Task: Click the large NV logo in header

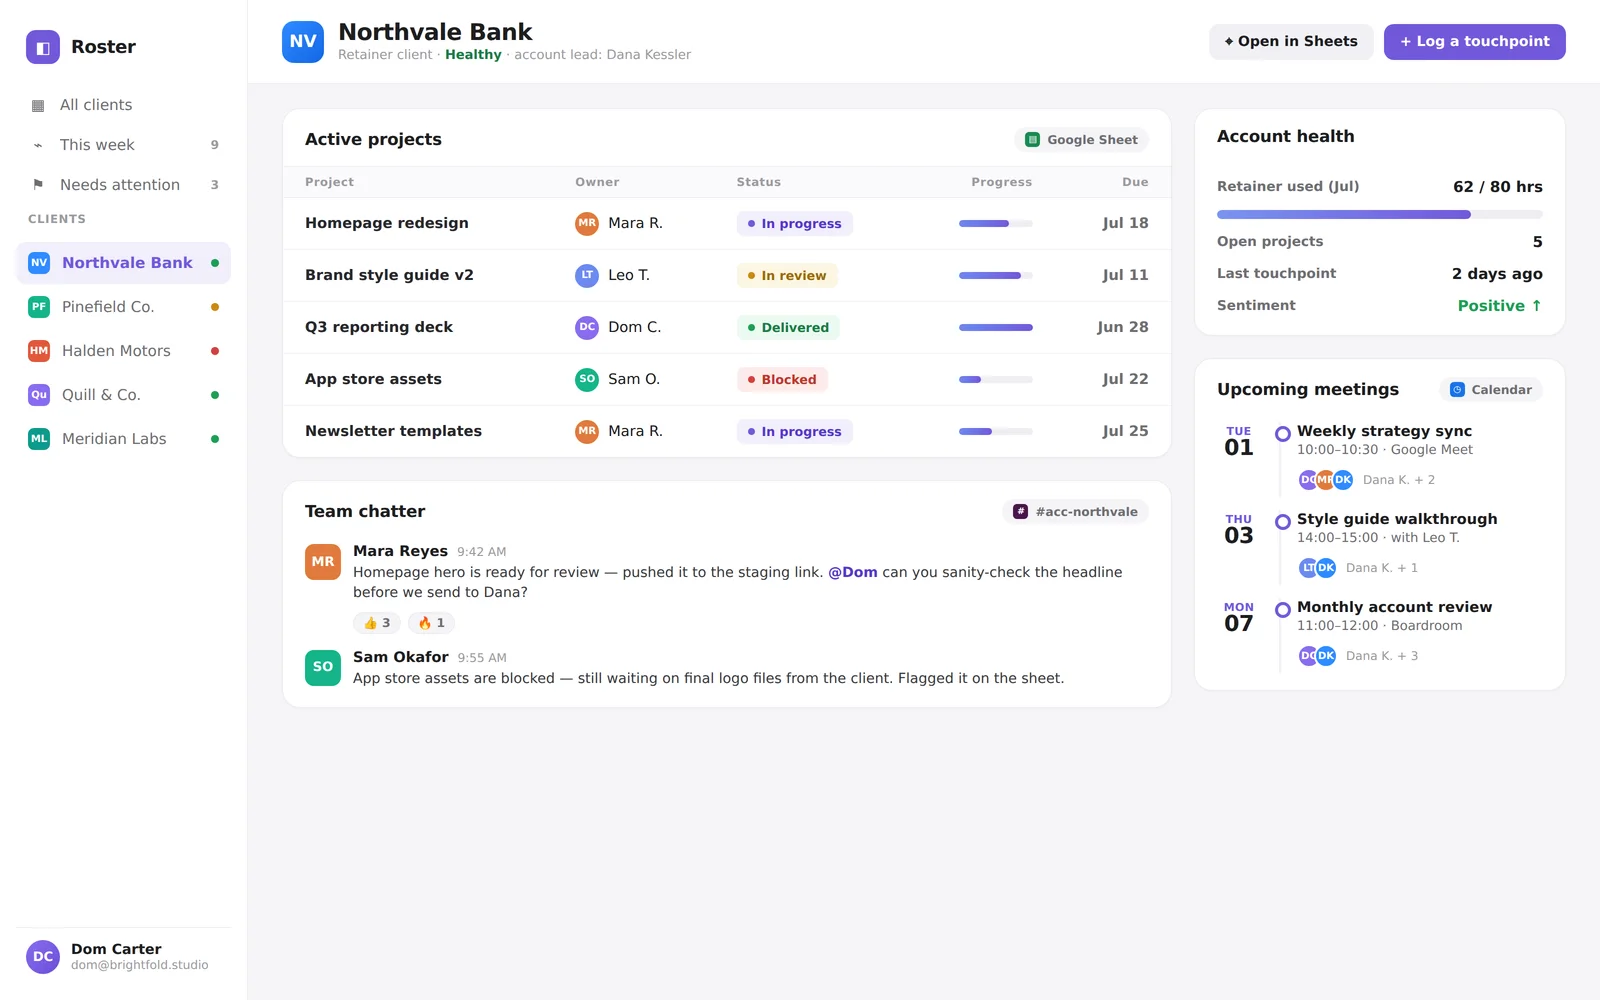Action: point(303,42)
